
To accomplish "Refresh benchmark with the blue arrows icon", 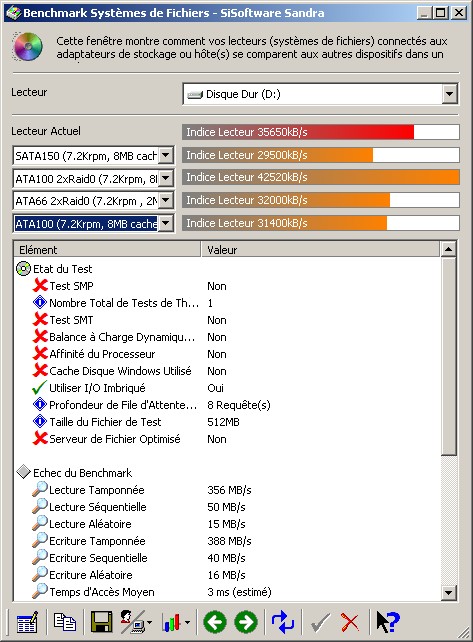I will (283, 622).
